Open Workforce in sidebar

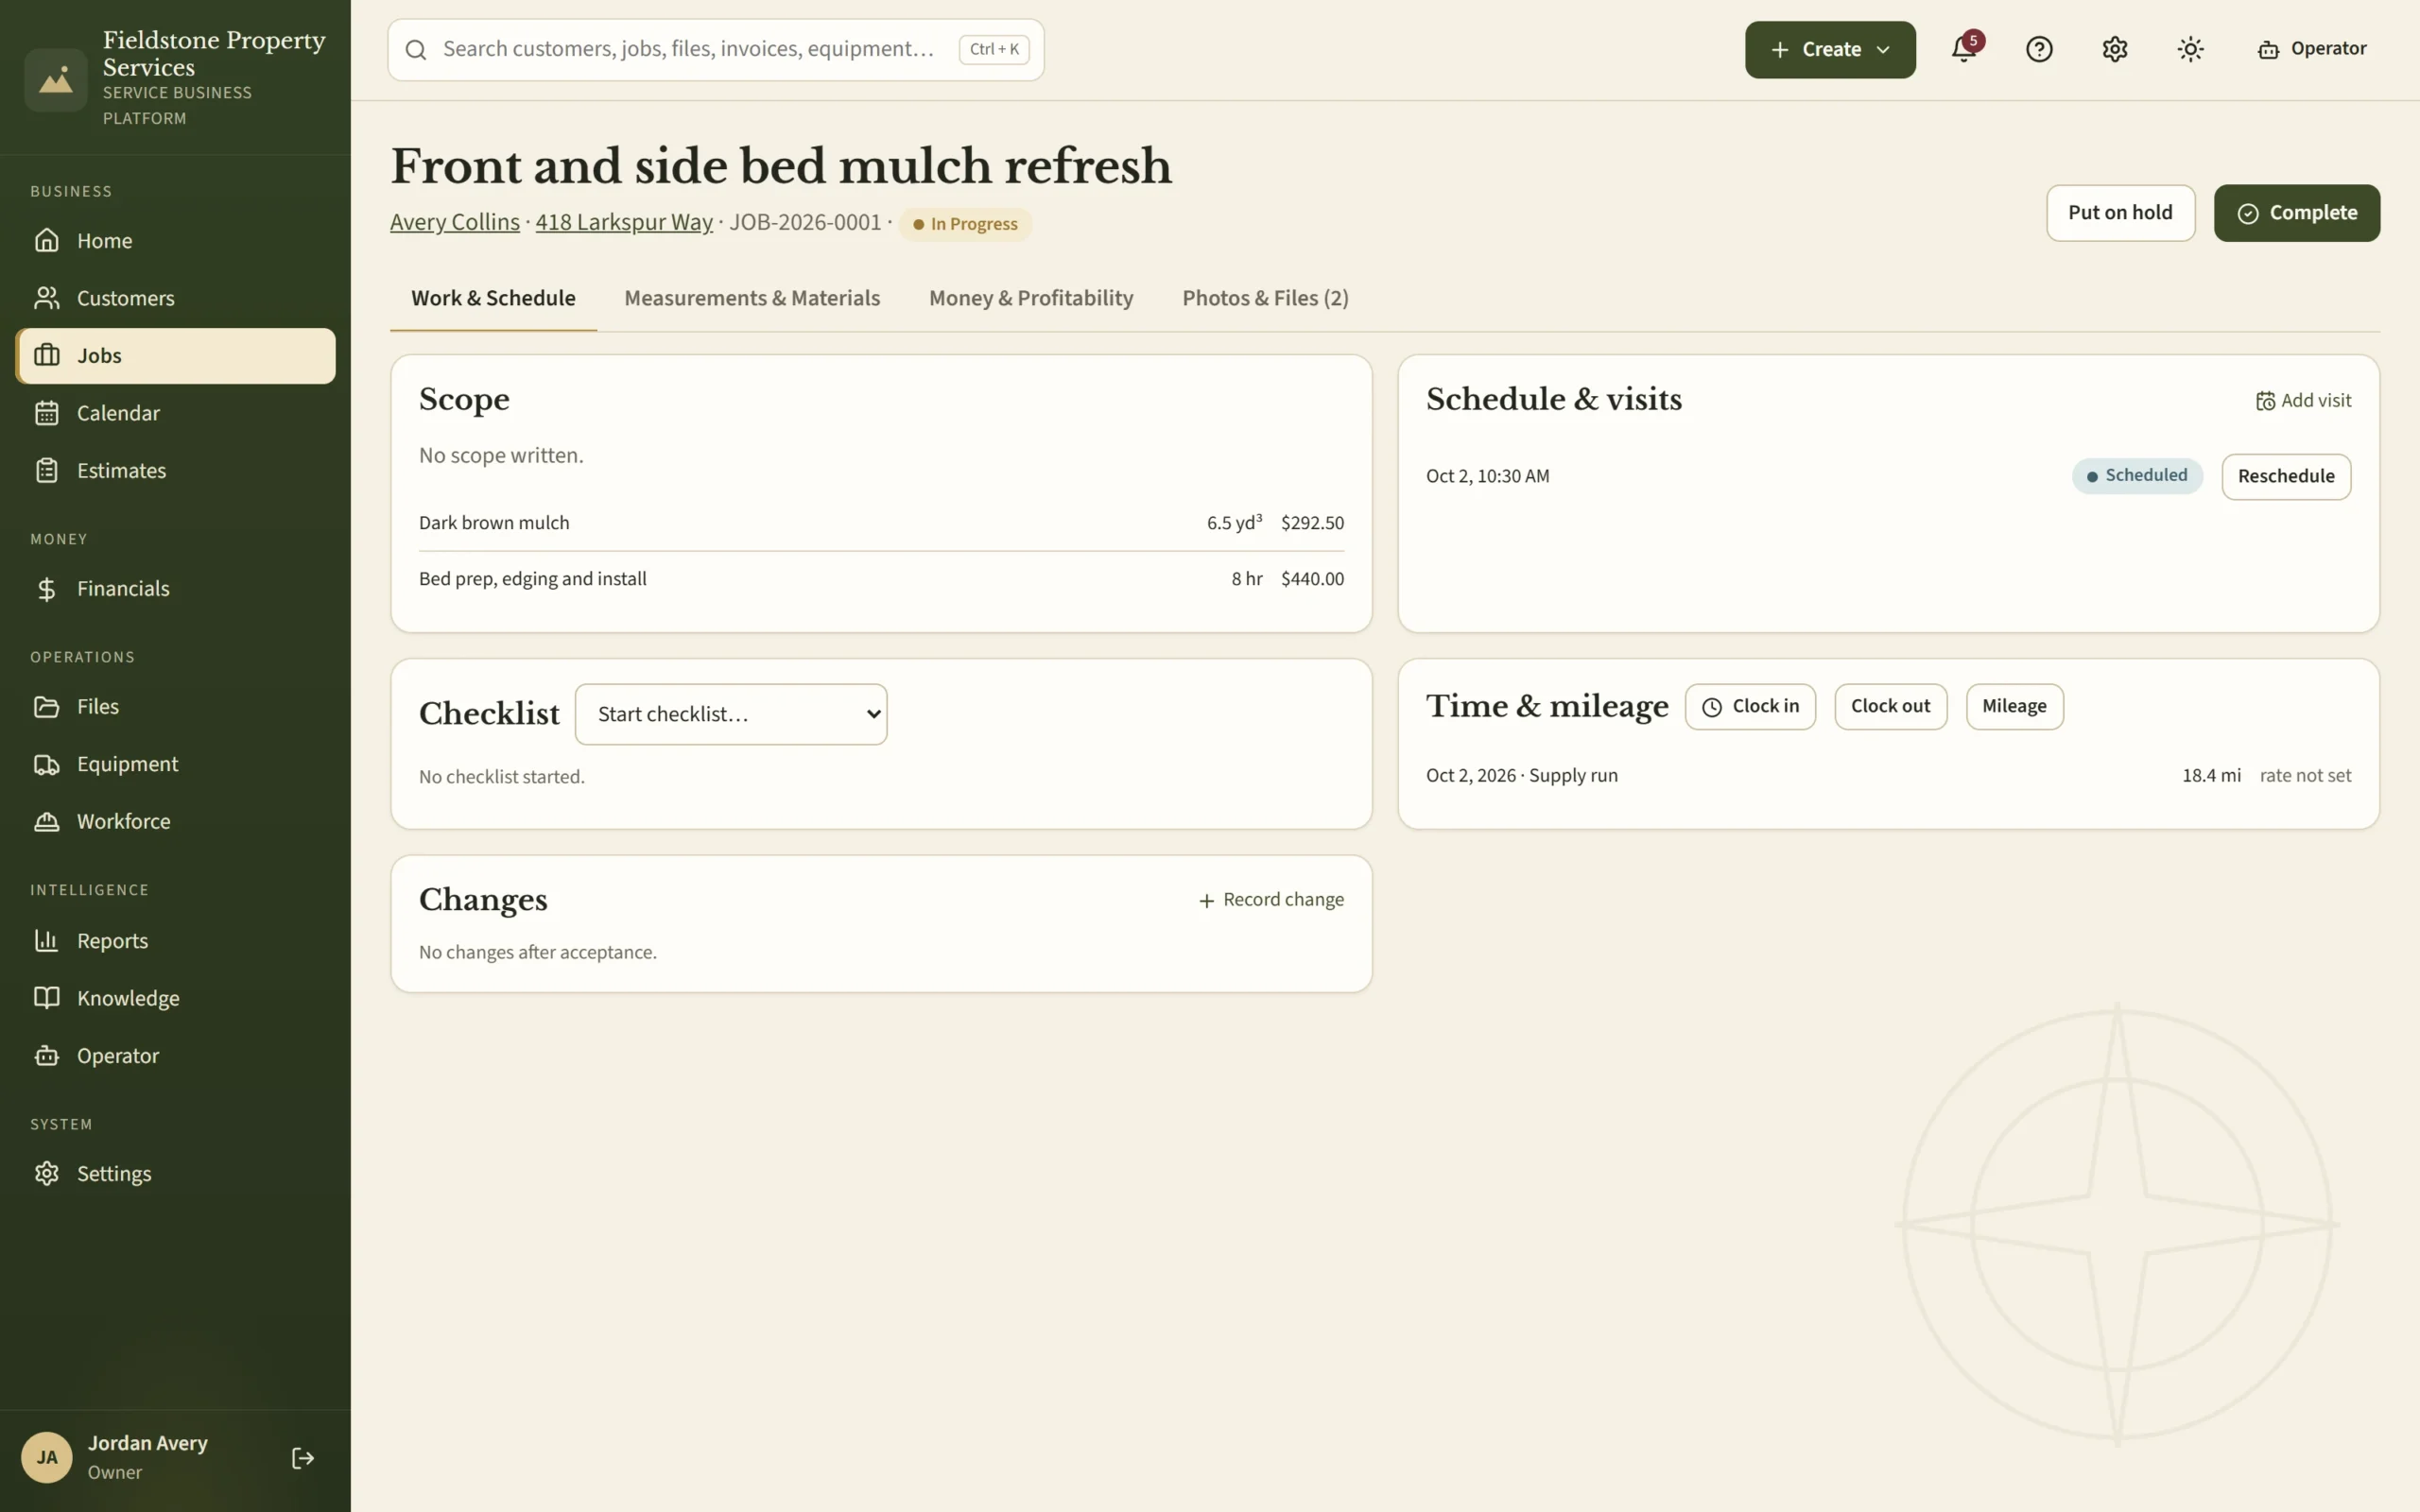click(175, 821)
